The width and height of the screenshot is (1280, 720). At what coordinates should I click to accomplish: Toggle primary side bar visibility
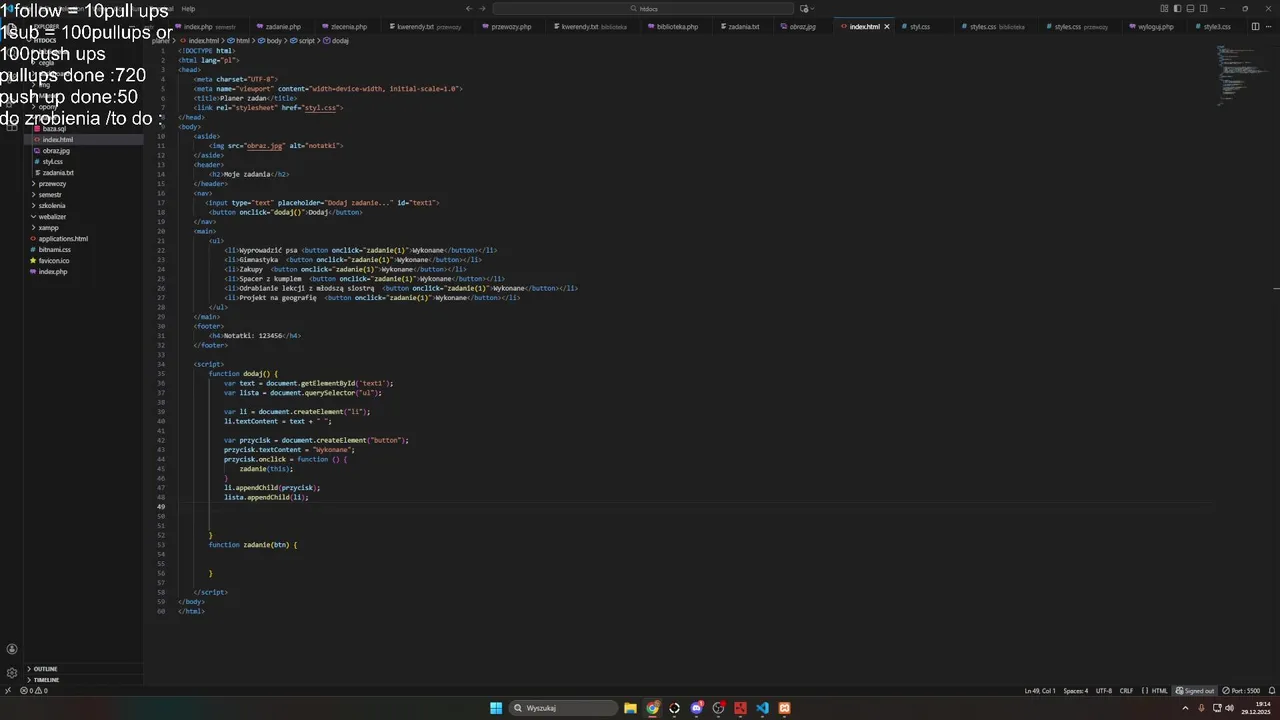1177,8
